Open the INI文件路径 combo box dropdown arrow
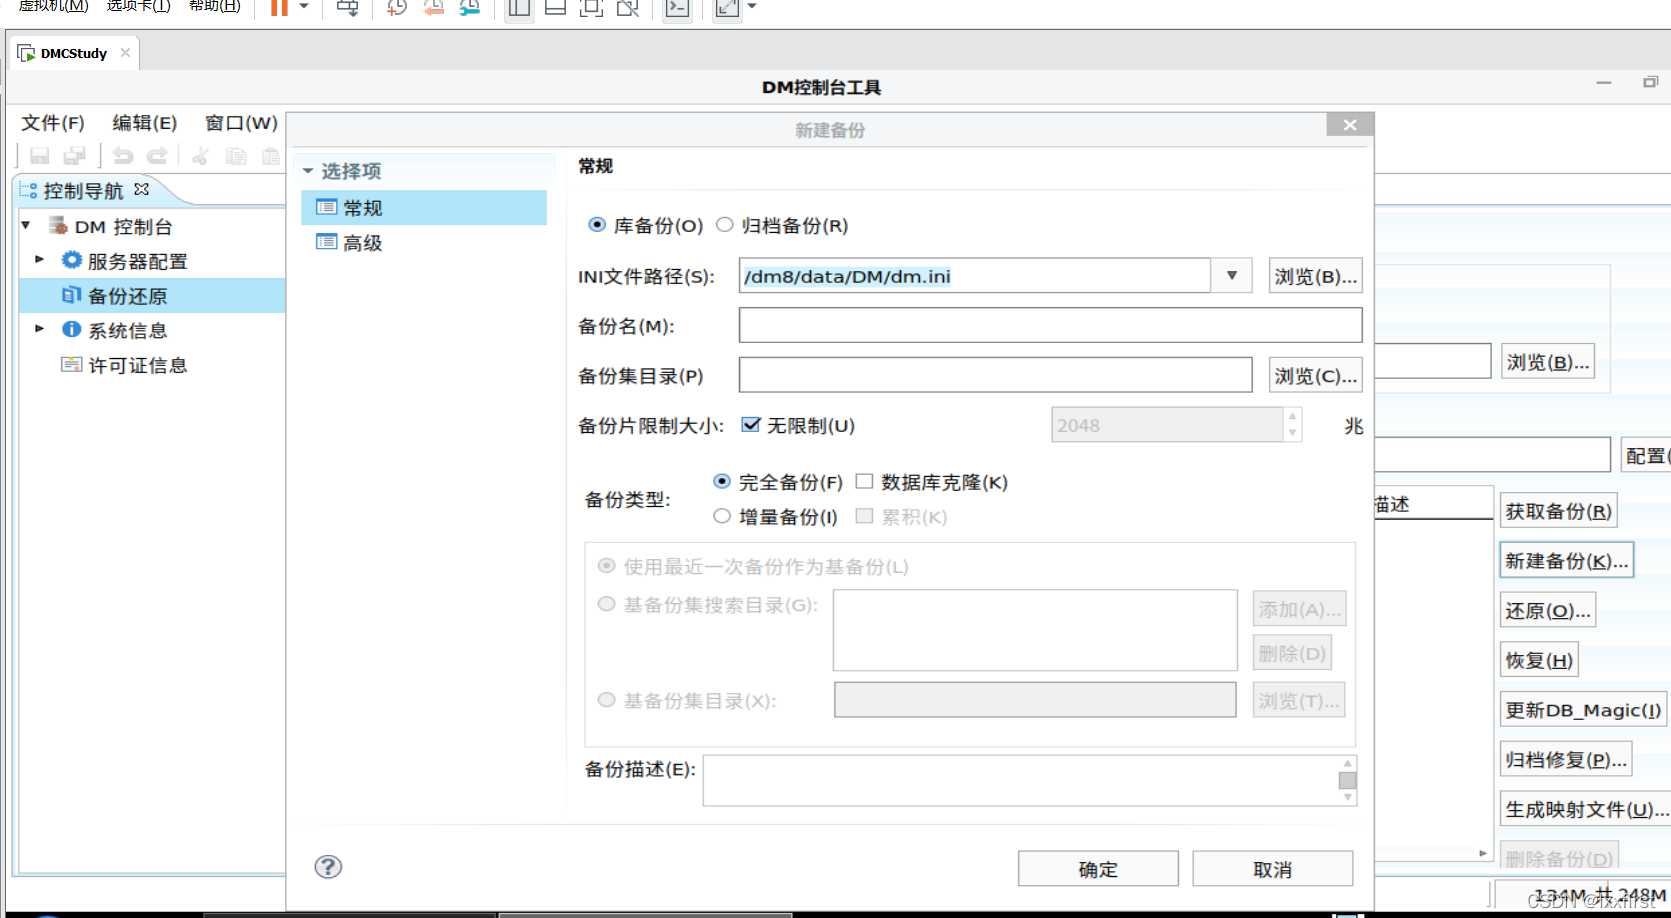 tap(1232, 275)
